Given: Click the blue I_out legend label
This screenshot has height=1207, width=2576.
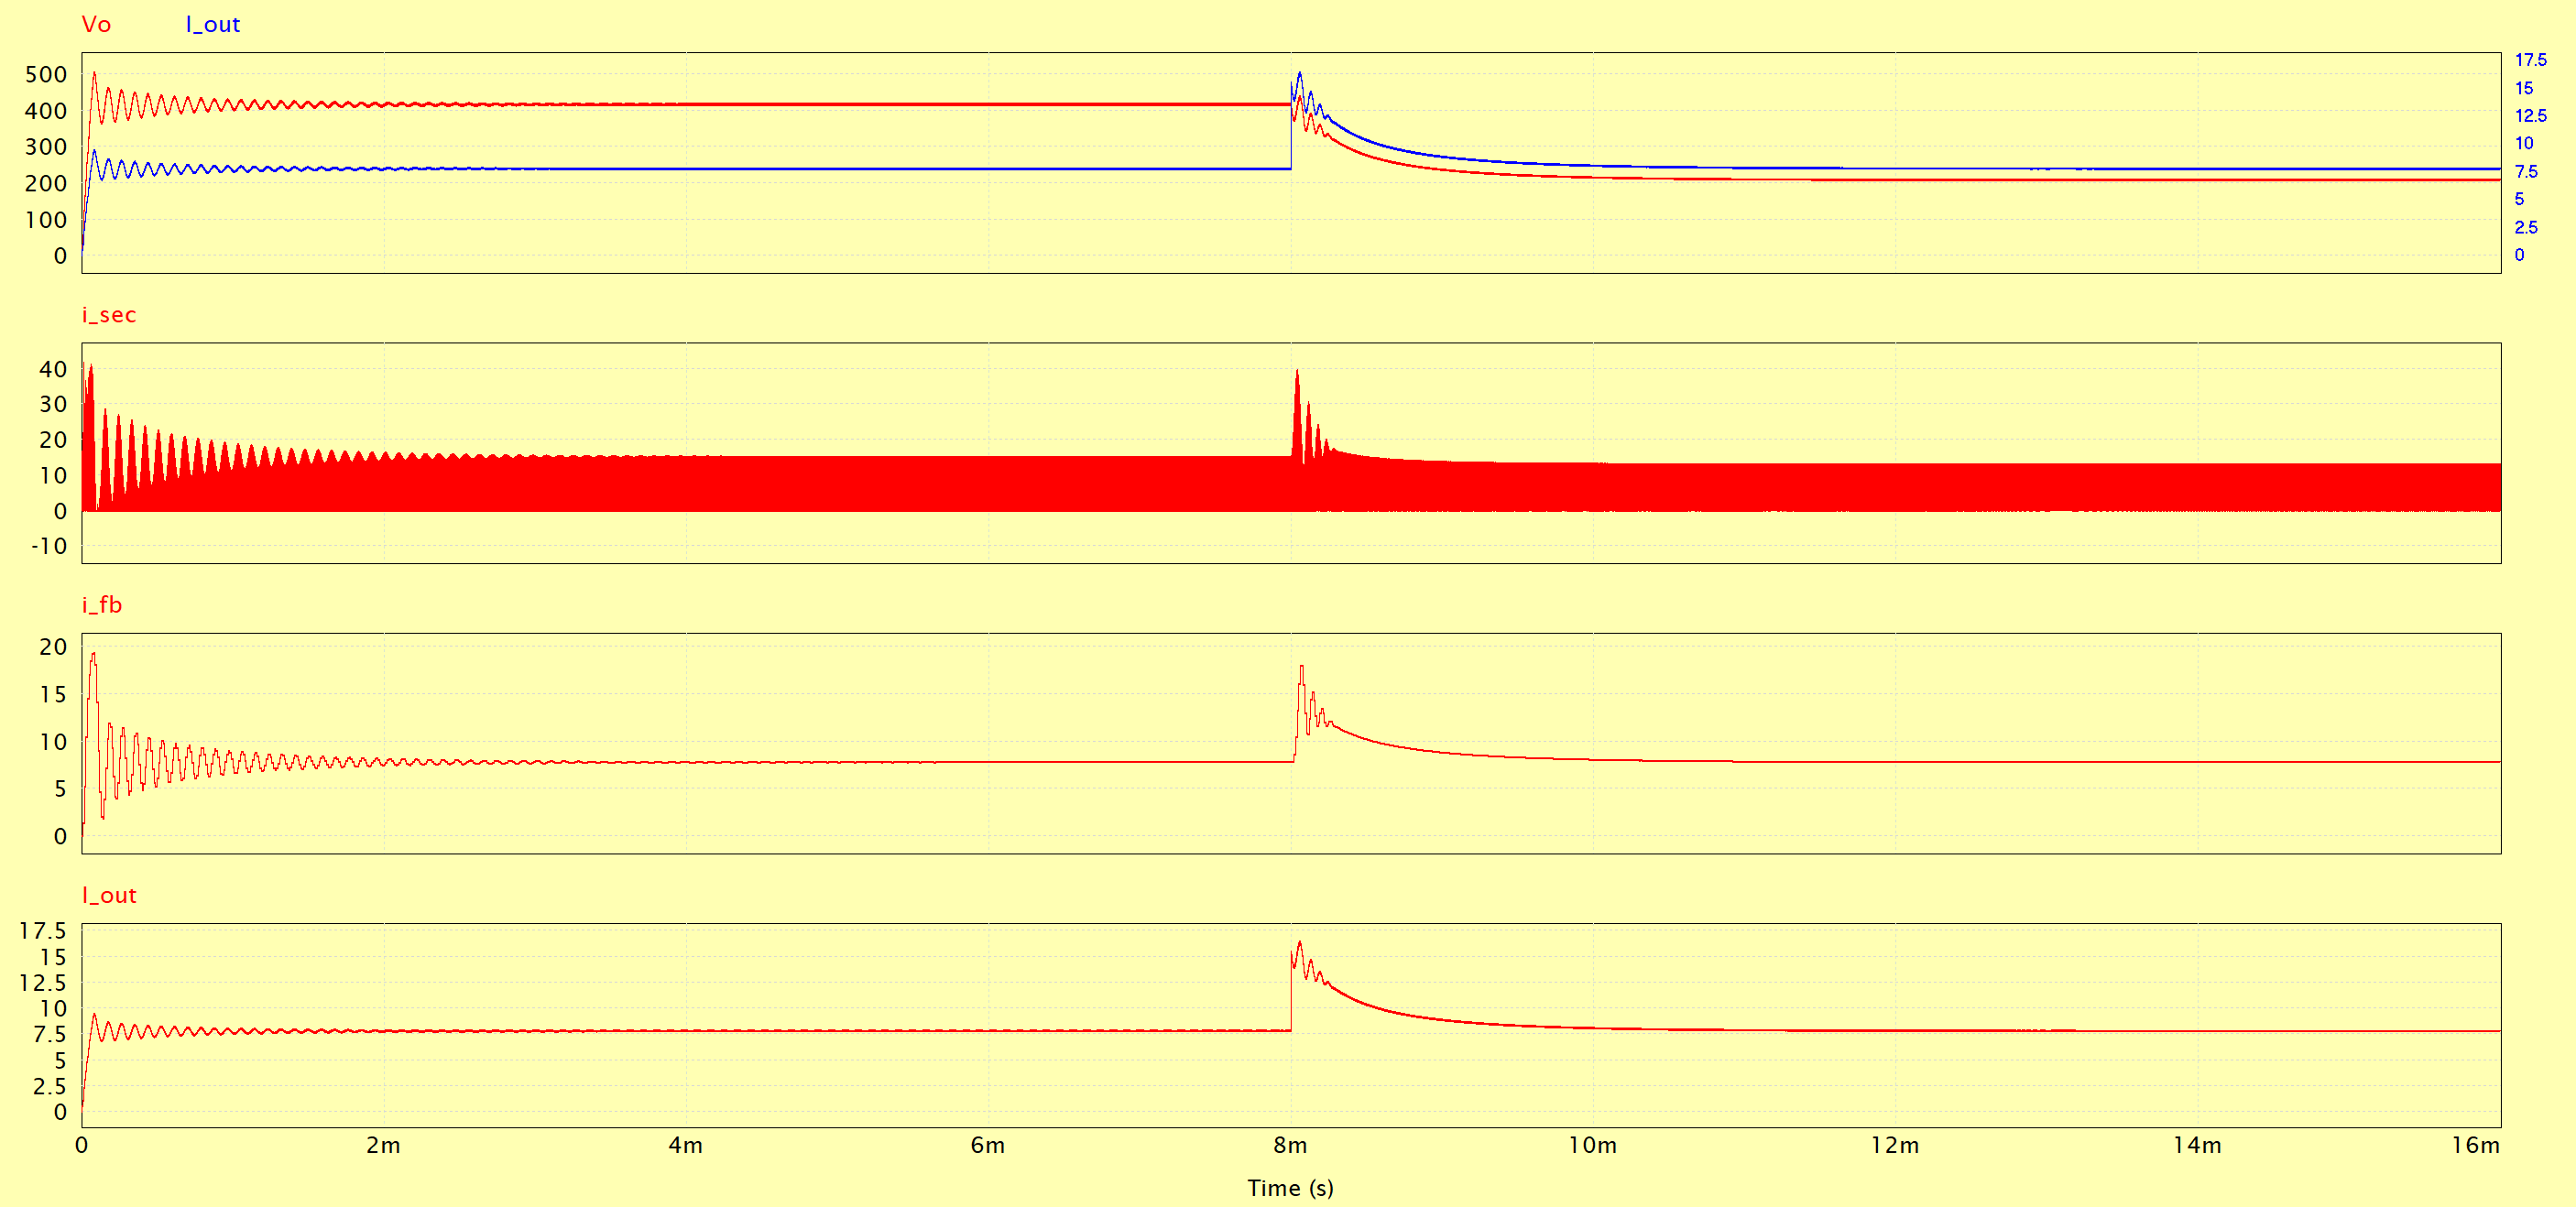Looking at the screenshot, I should (213, 24).
